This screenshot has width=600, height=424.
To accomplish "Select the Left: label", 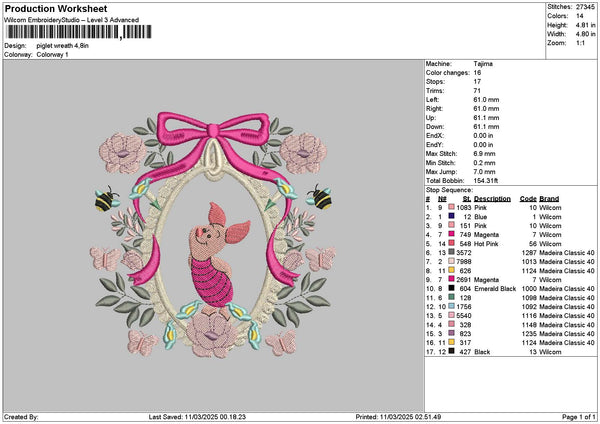I will (x=432, y=100).
